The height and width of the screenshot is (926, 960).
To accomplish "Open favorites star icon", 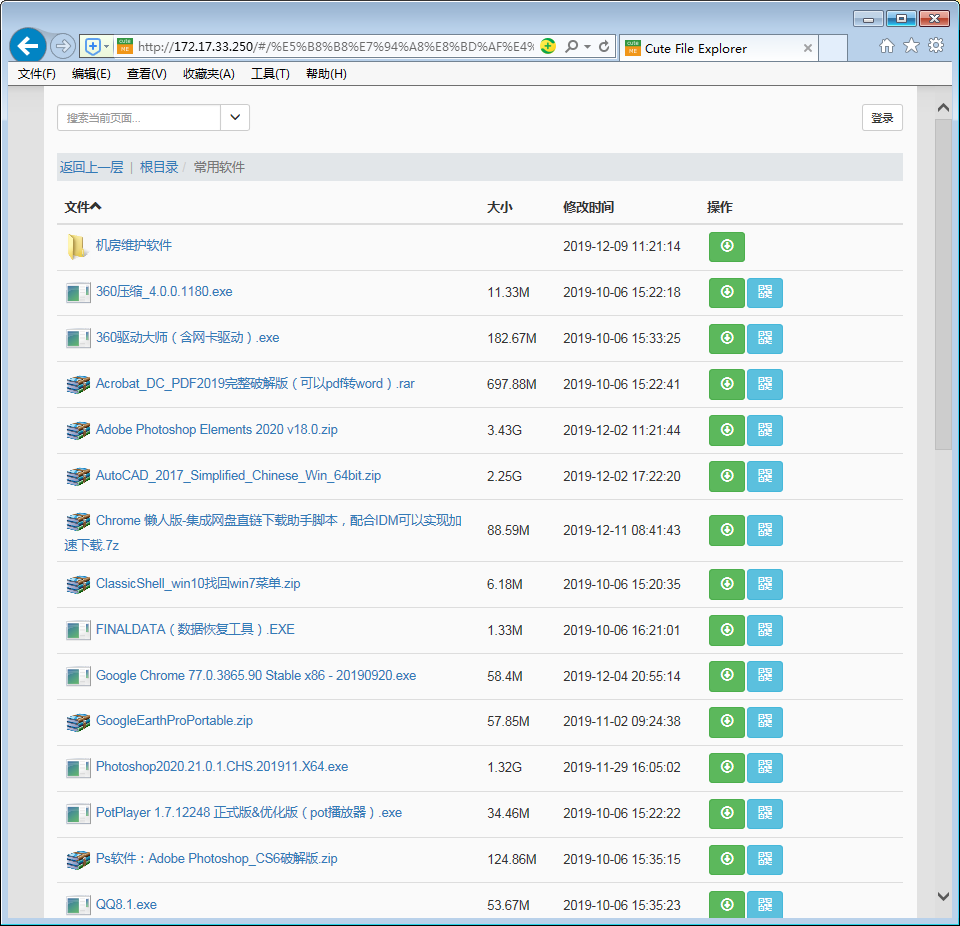I will (x=911, y=46).
